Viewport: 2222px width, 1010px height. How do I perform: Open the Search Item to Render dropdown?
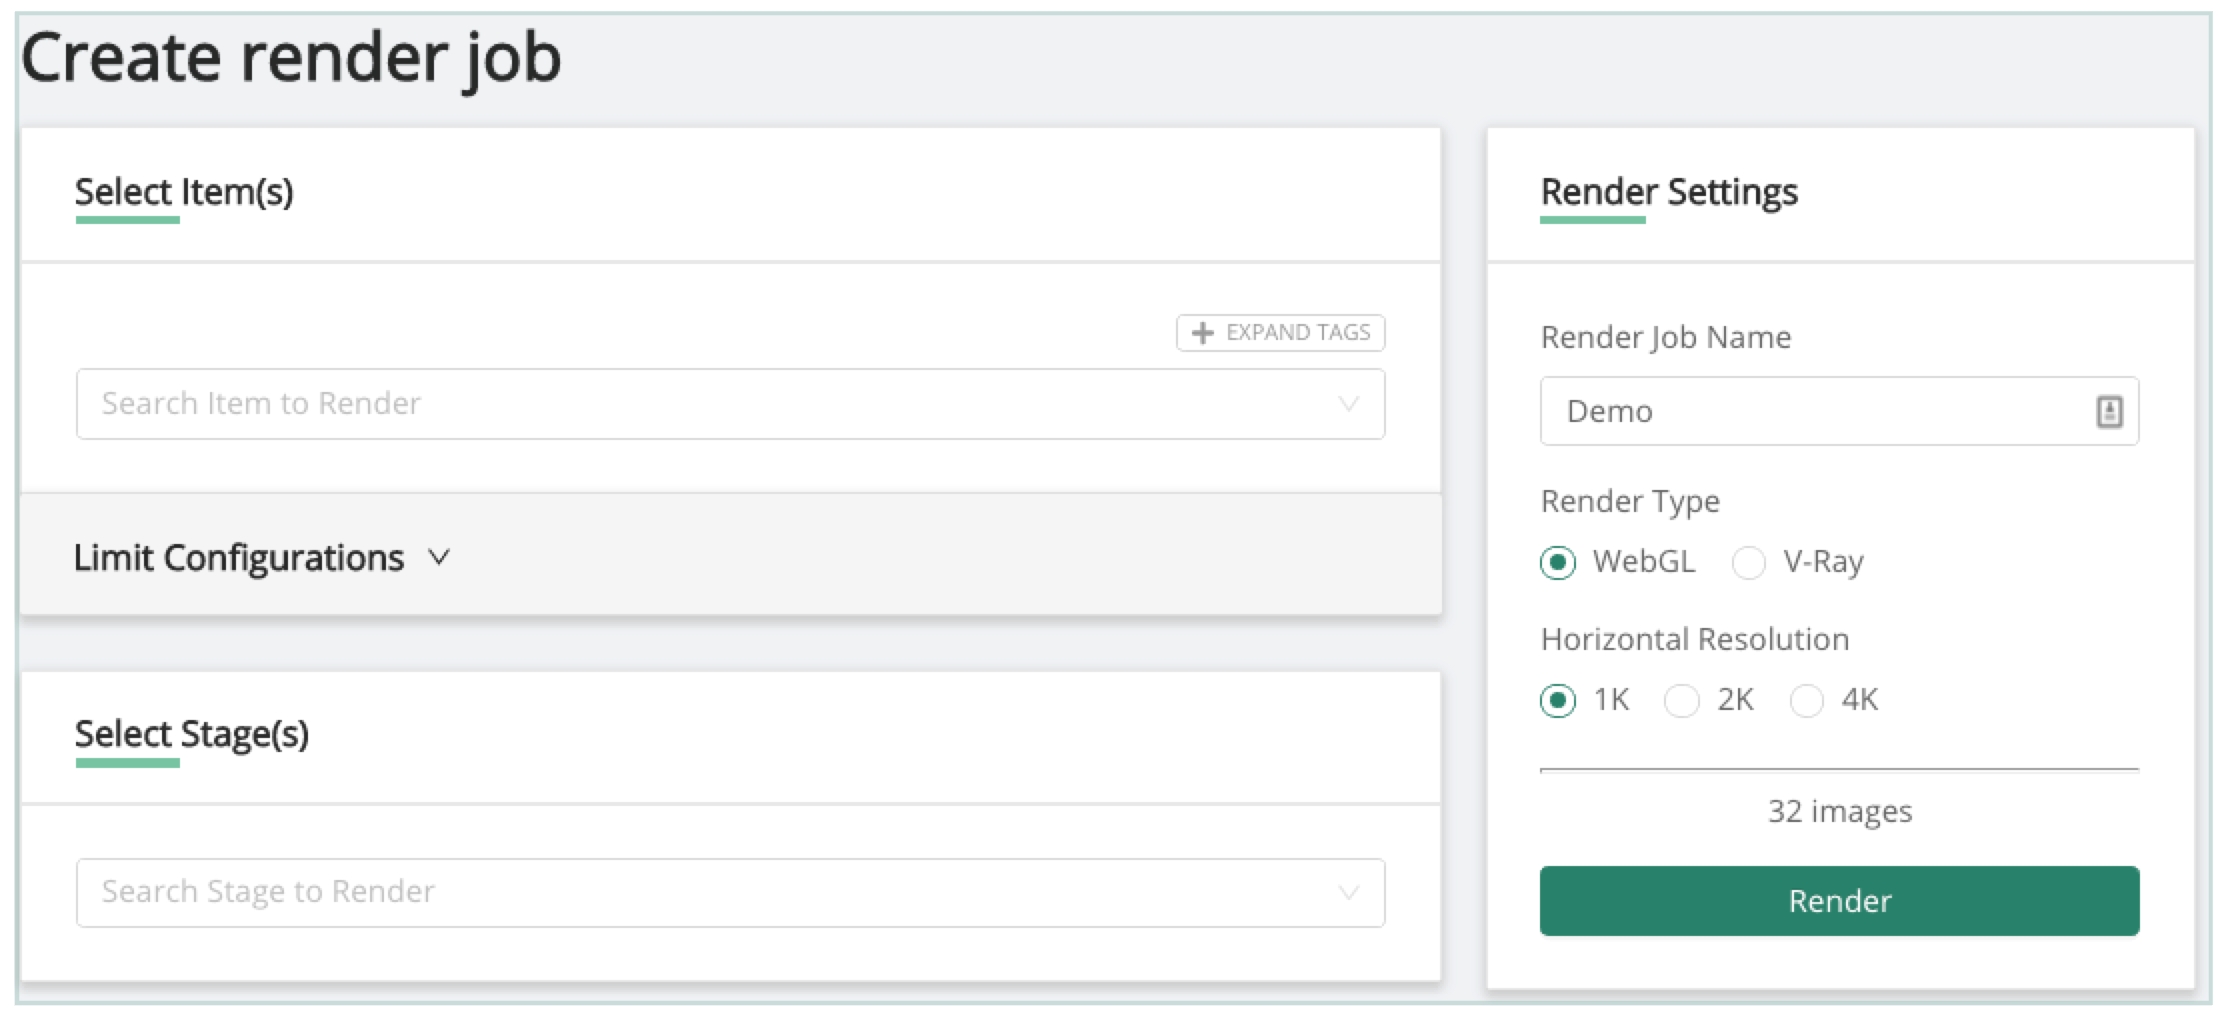(700, 404)
